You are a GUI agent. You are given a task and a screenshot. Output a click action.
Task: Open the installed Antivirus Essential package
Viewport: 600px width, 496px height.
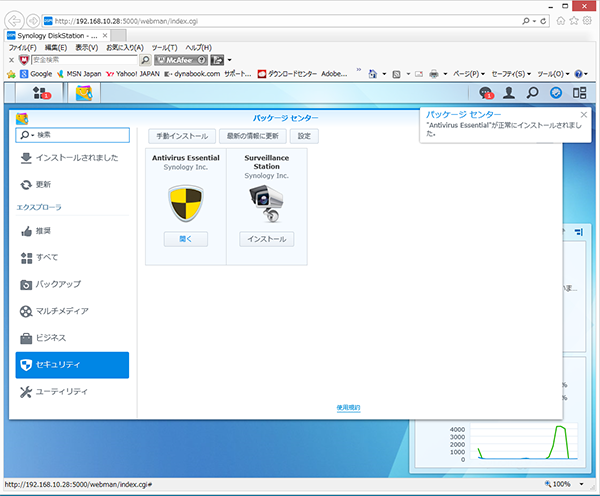click(186, 239)
